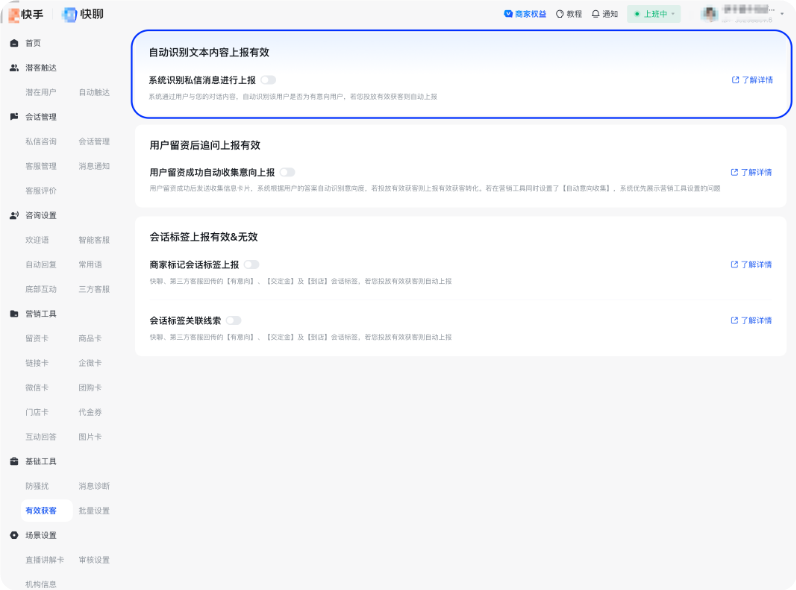Open 会话管理 sub-item under 会话管理
The image size is (796, 590).
(x=94, y=142)
